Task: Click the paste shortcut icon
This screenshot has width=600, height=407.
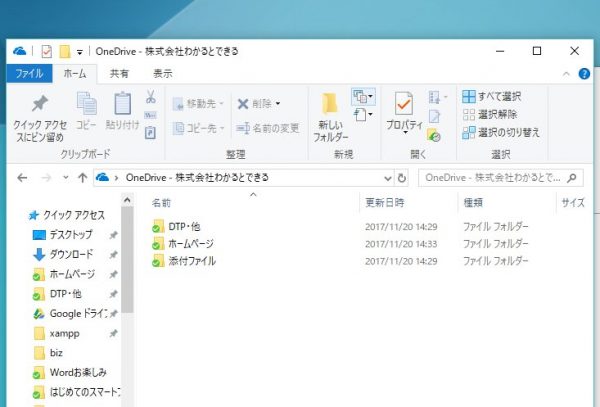Action: (x=150, y=132)
